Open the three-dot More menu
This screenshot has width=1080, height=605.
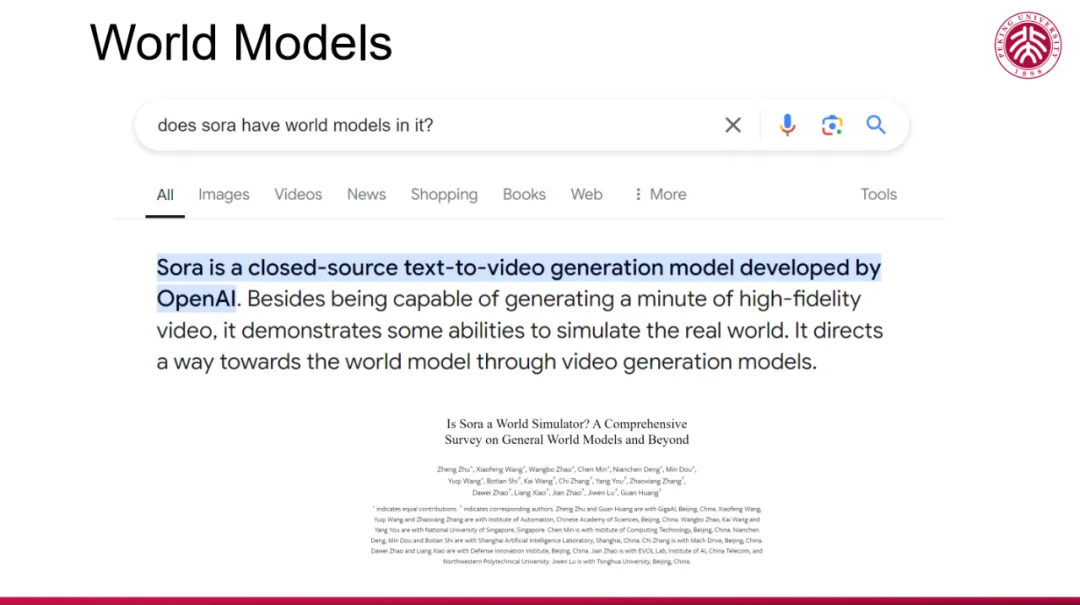tap(660, 194)
